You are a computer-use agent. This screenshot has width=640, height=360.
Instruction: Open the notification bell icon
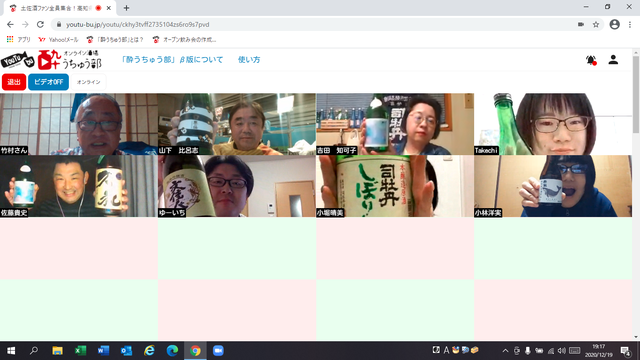pos(591,60)
